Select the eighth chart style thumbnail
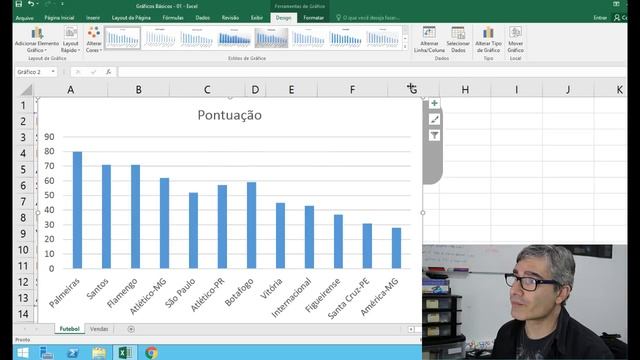This screenshot has height=360, width=640. (382, 38)
